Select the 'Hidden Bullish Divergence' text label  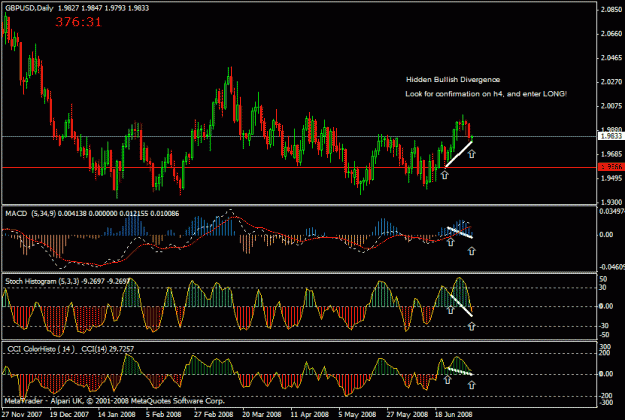point(453,80)
